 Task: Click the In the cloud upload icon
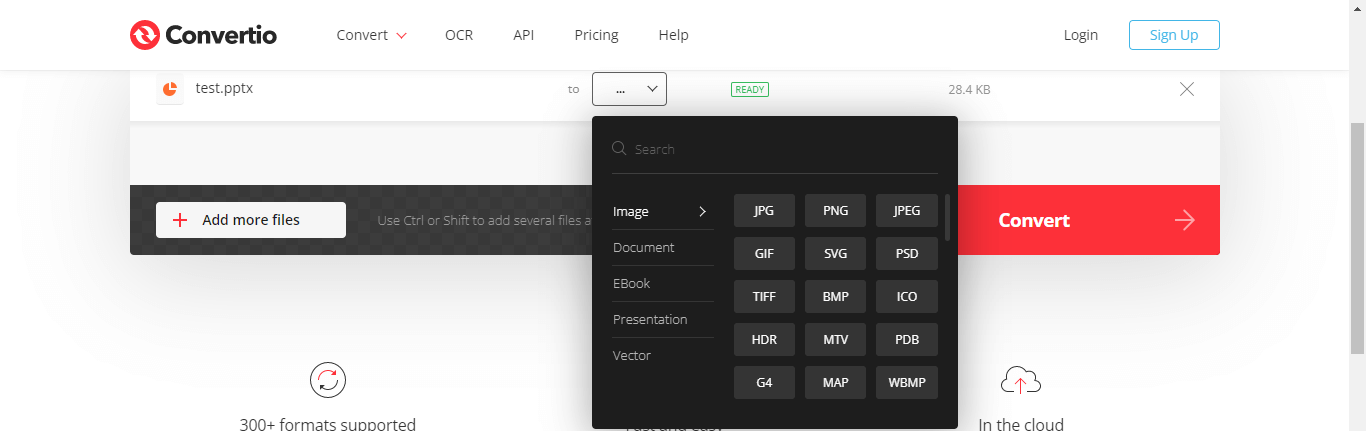click(1021, 380)
